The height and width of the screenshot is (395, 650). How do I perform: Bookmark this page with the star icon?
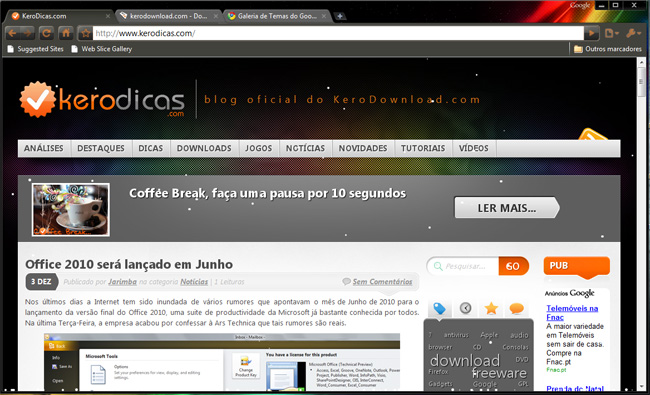coord(85,33)
